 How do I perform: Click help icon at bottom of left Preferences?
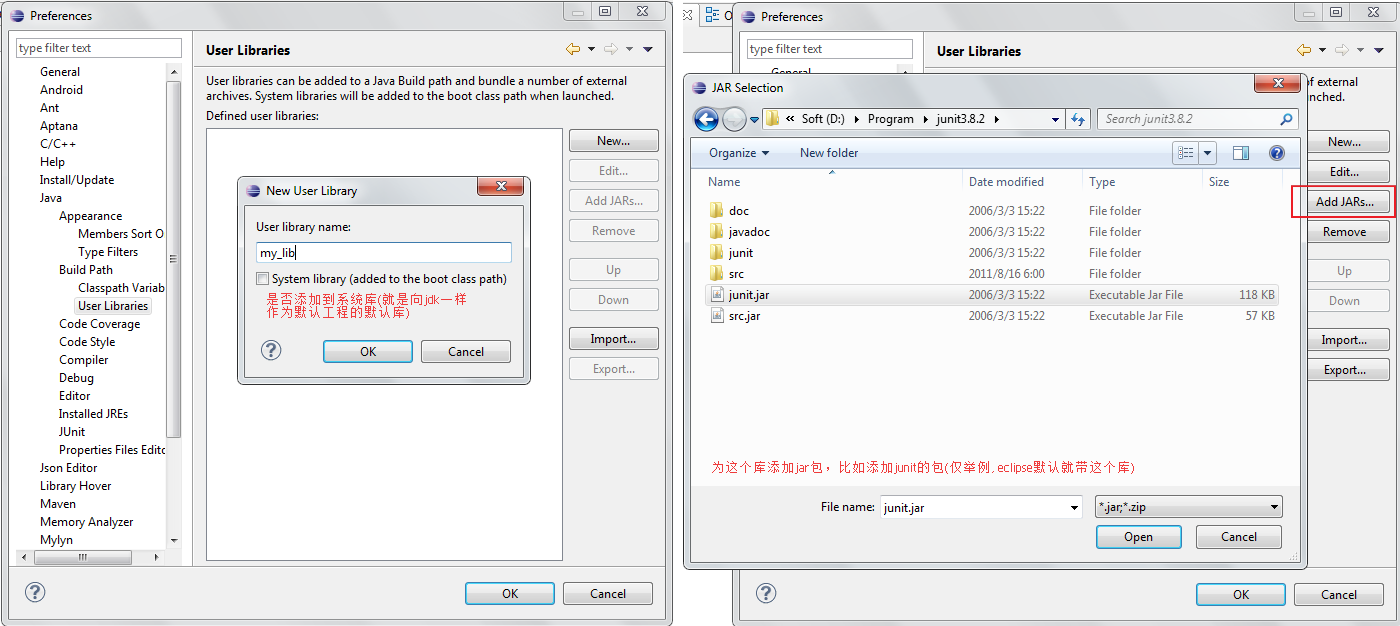[x=35, y=592]
